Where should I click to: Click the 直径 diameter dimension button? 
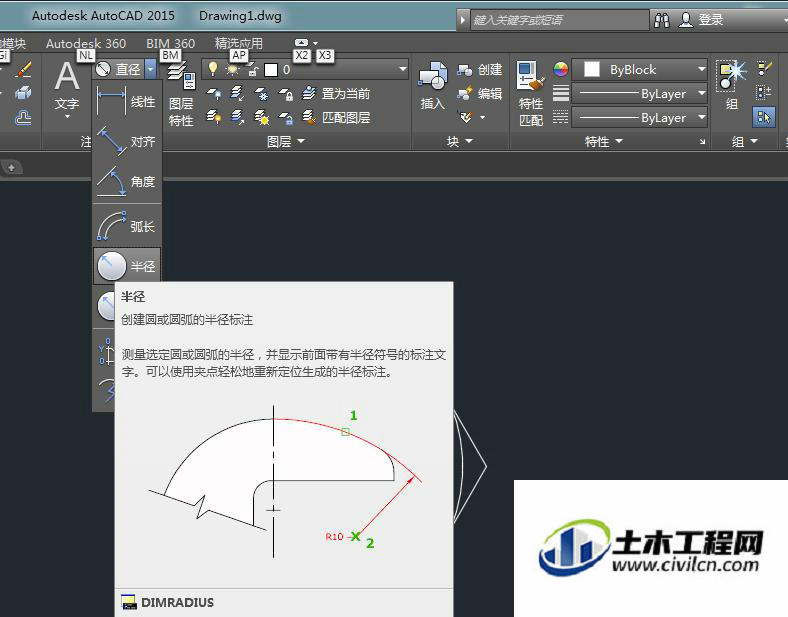coord(119,69)
